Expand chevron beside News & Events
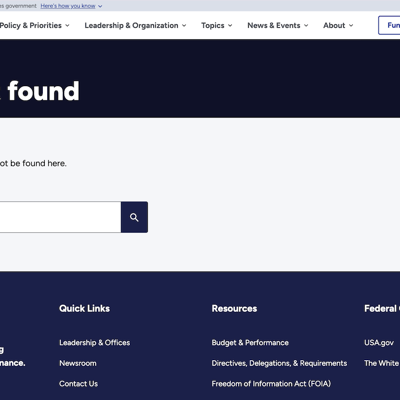 [x=306, y=25]
